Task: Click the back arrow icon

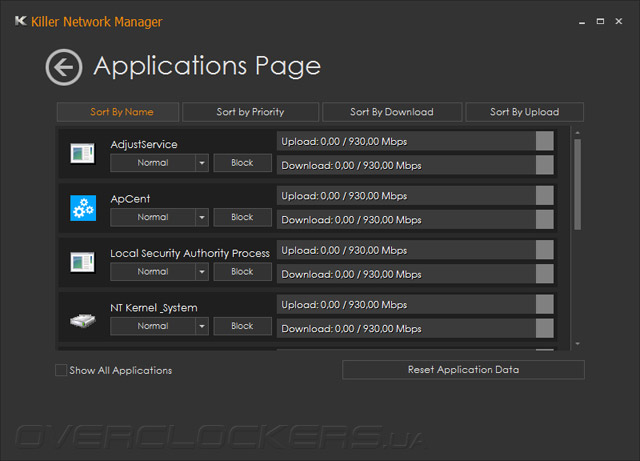Action: point(64,67)
